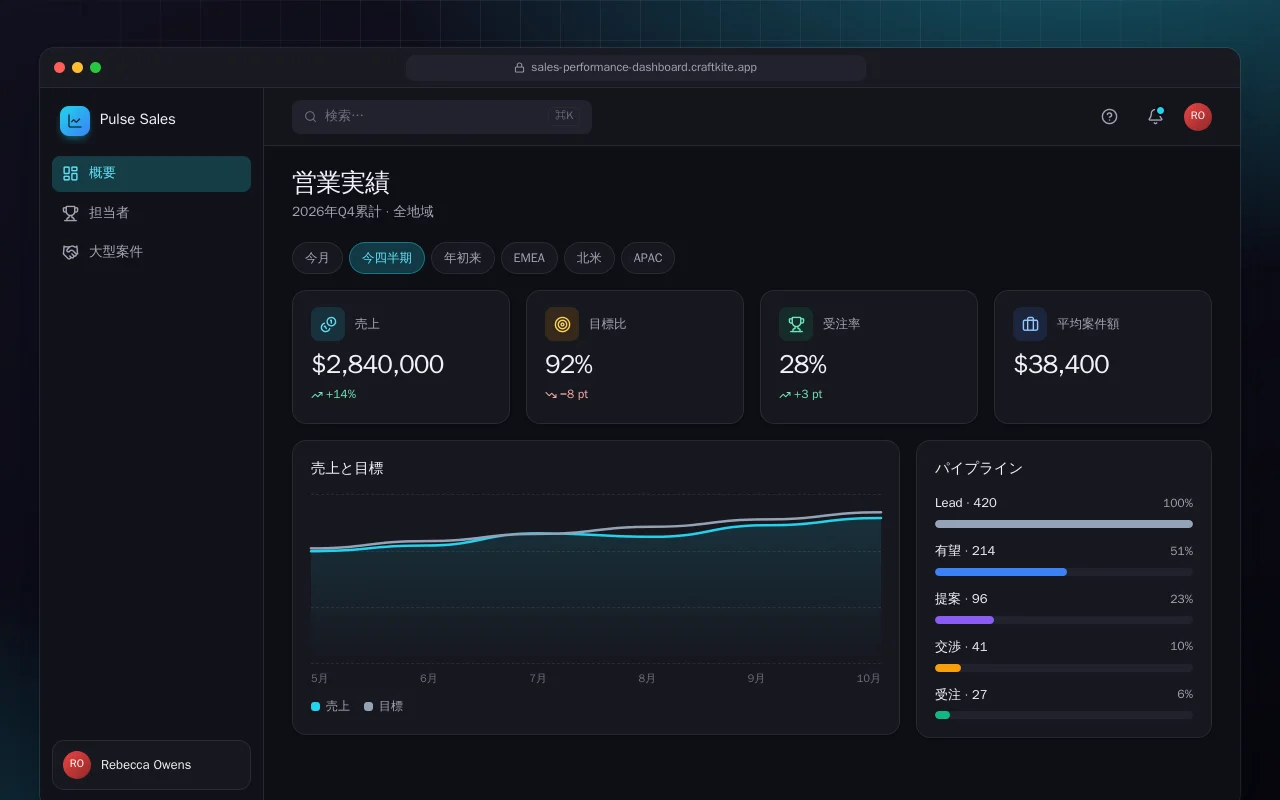Viewport: 1280px width, 800px height.
Task: Click the 受注 · 27 pipeline label
Action: click(961, 695)
